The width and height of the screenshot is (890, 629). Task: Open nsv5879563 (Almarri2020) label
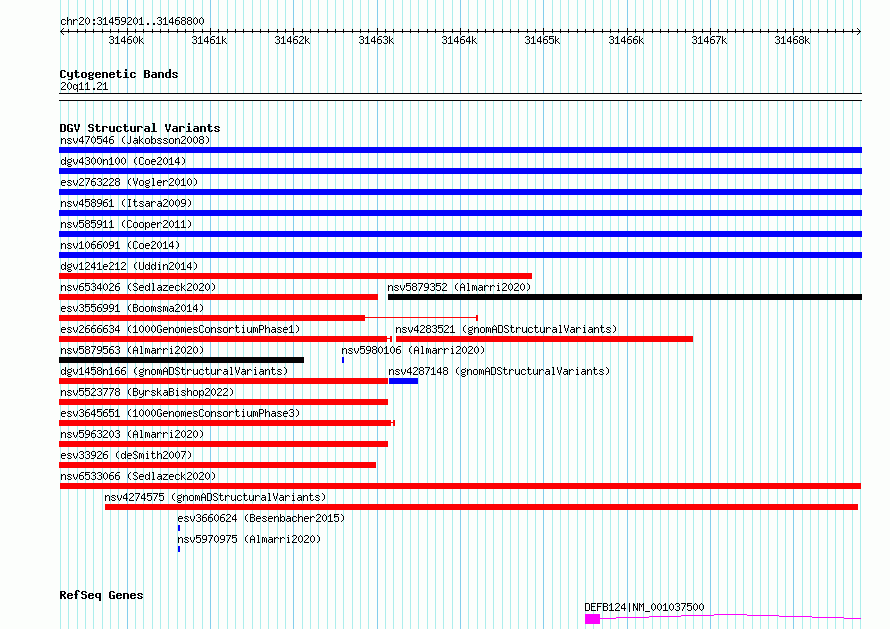132,350
